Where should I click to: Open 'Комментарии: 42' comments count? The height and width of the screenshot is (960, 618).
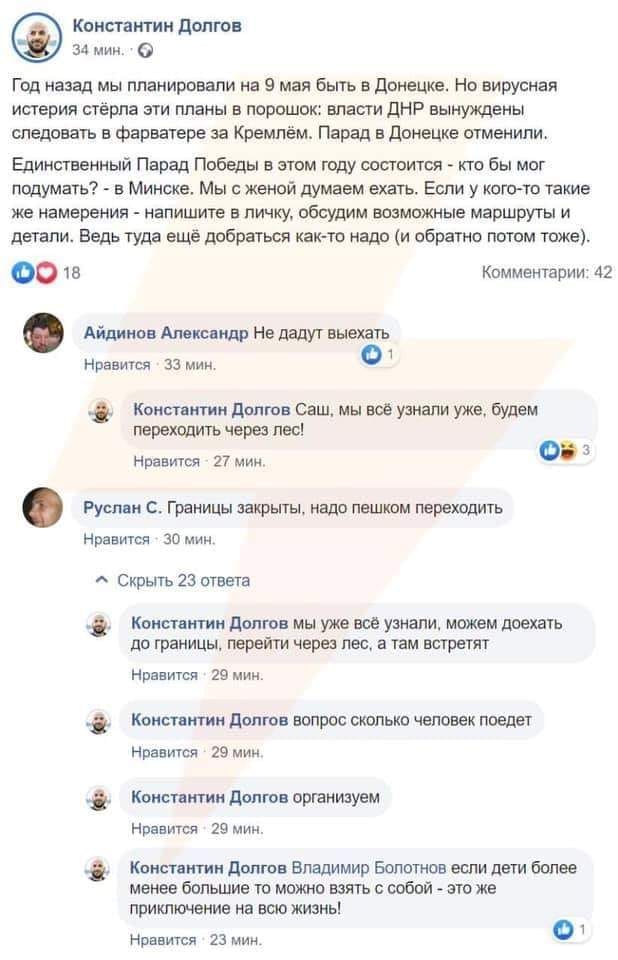[x=547, y=272]
